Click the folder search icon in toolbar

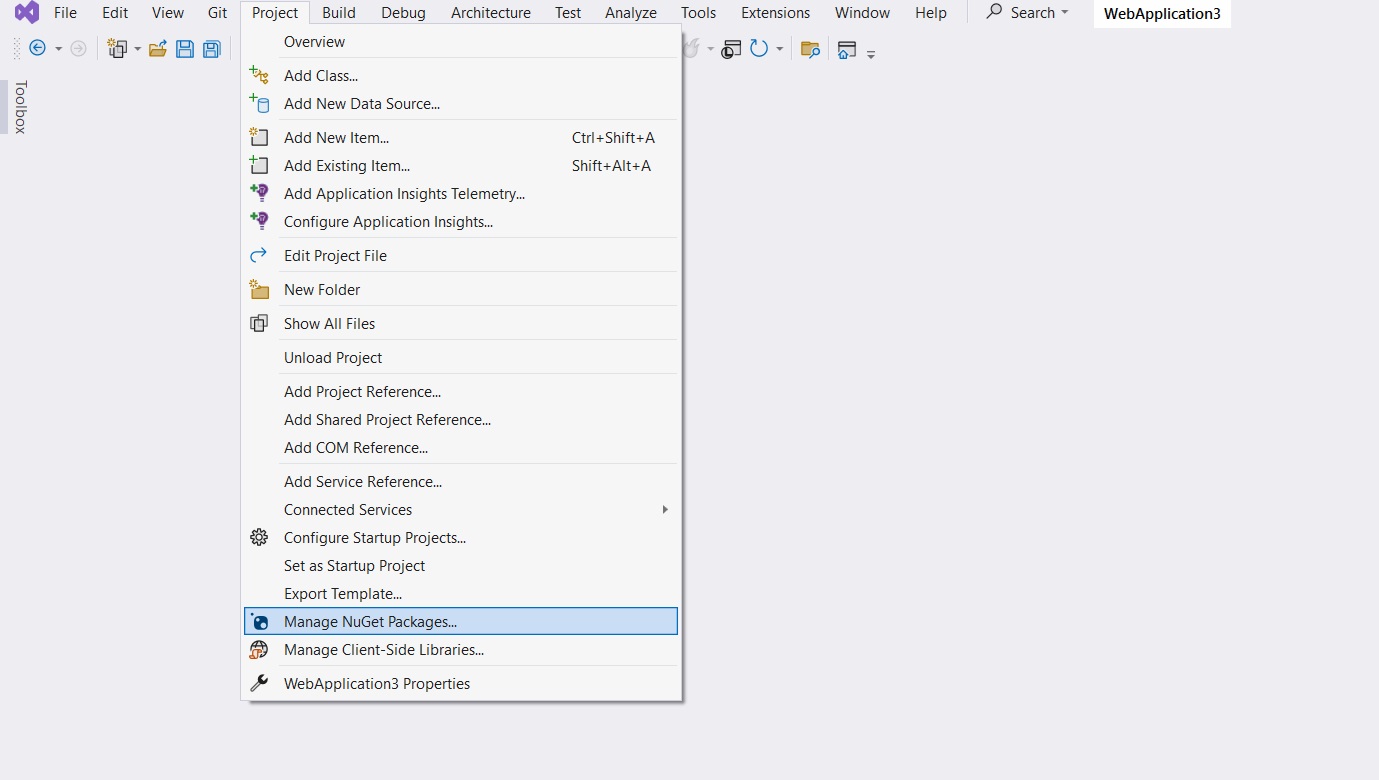810,49
